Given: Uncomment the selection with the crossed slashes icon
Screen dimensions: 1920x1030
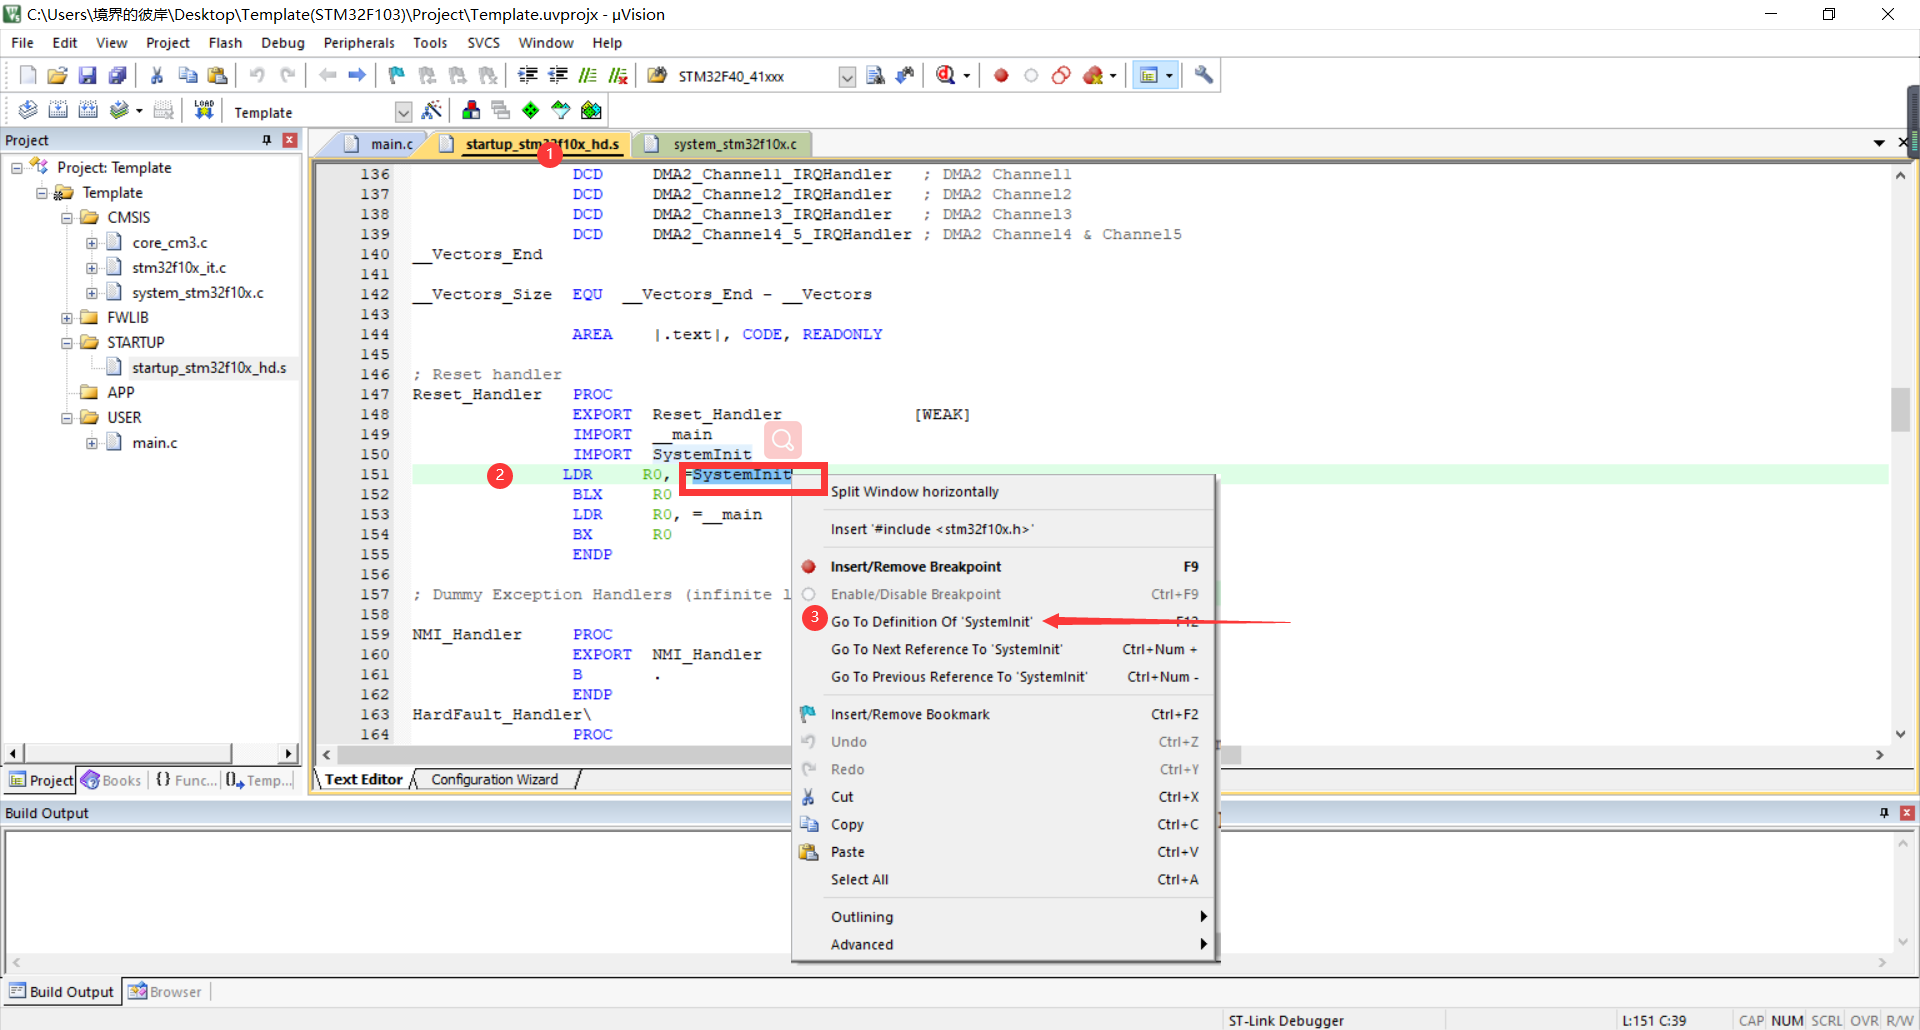Looking at the screenshot, I should [618, 75].
